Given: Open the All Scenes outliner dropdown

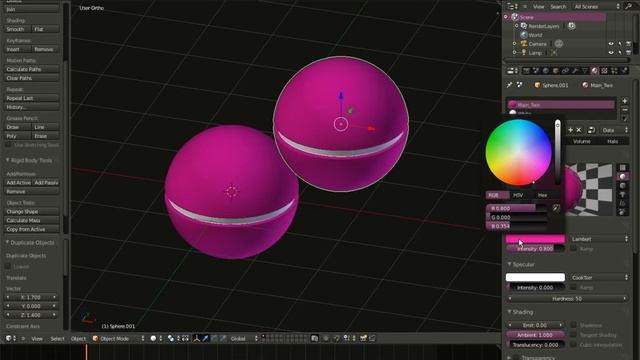Looking at the screenshot, I should coord(596,7).
